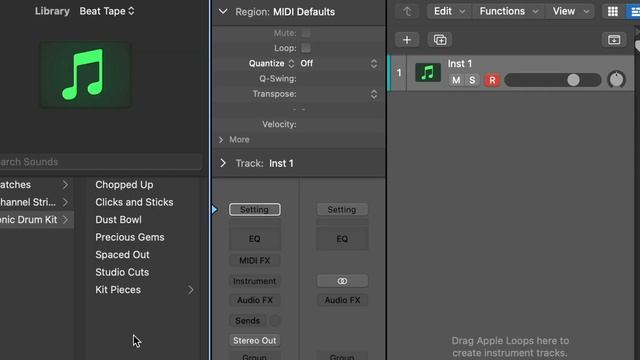Click the output strip Audio FX slot
Screen dimensions: 640x360
(x=342, y=300)
